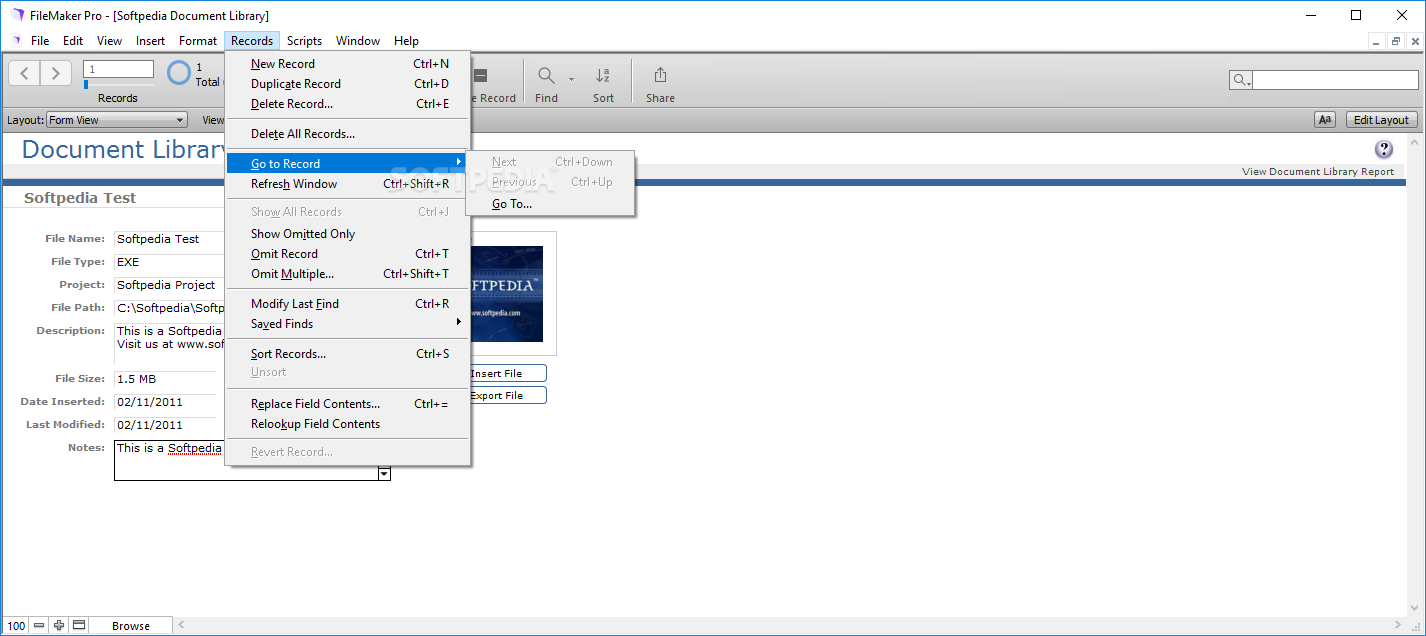1426x636 pixels.
Task: Click the 100 zoom level indicator
Action: coord(16,626)
